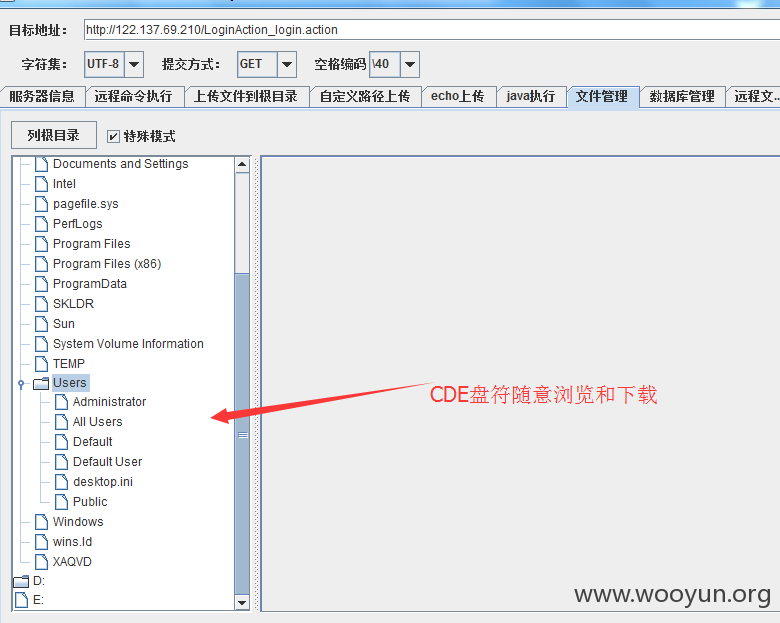Select the Administrator entry text
Image resolution: width=780 pixels, height=623 pixels.
click(109, 402)
